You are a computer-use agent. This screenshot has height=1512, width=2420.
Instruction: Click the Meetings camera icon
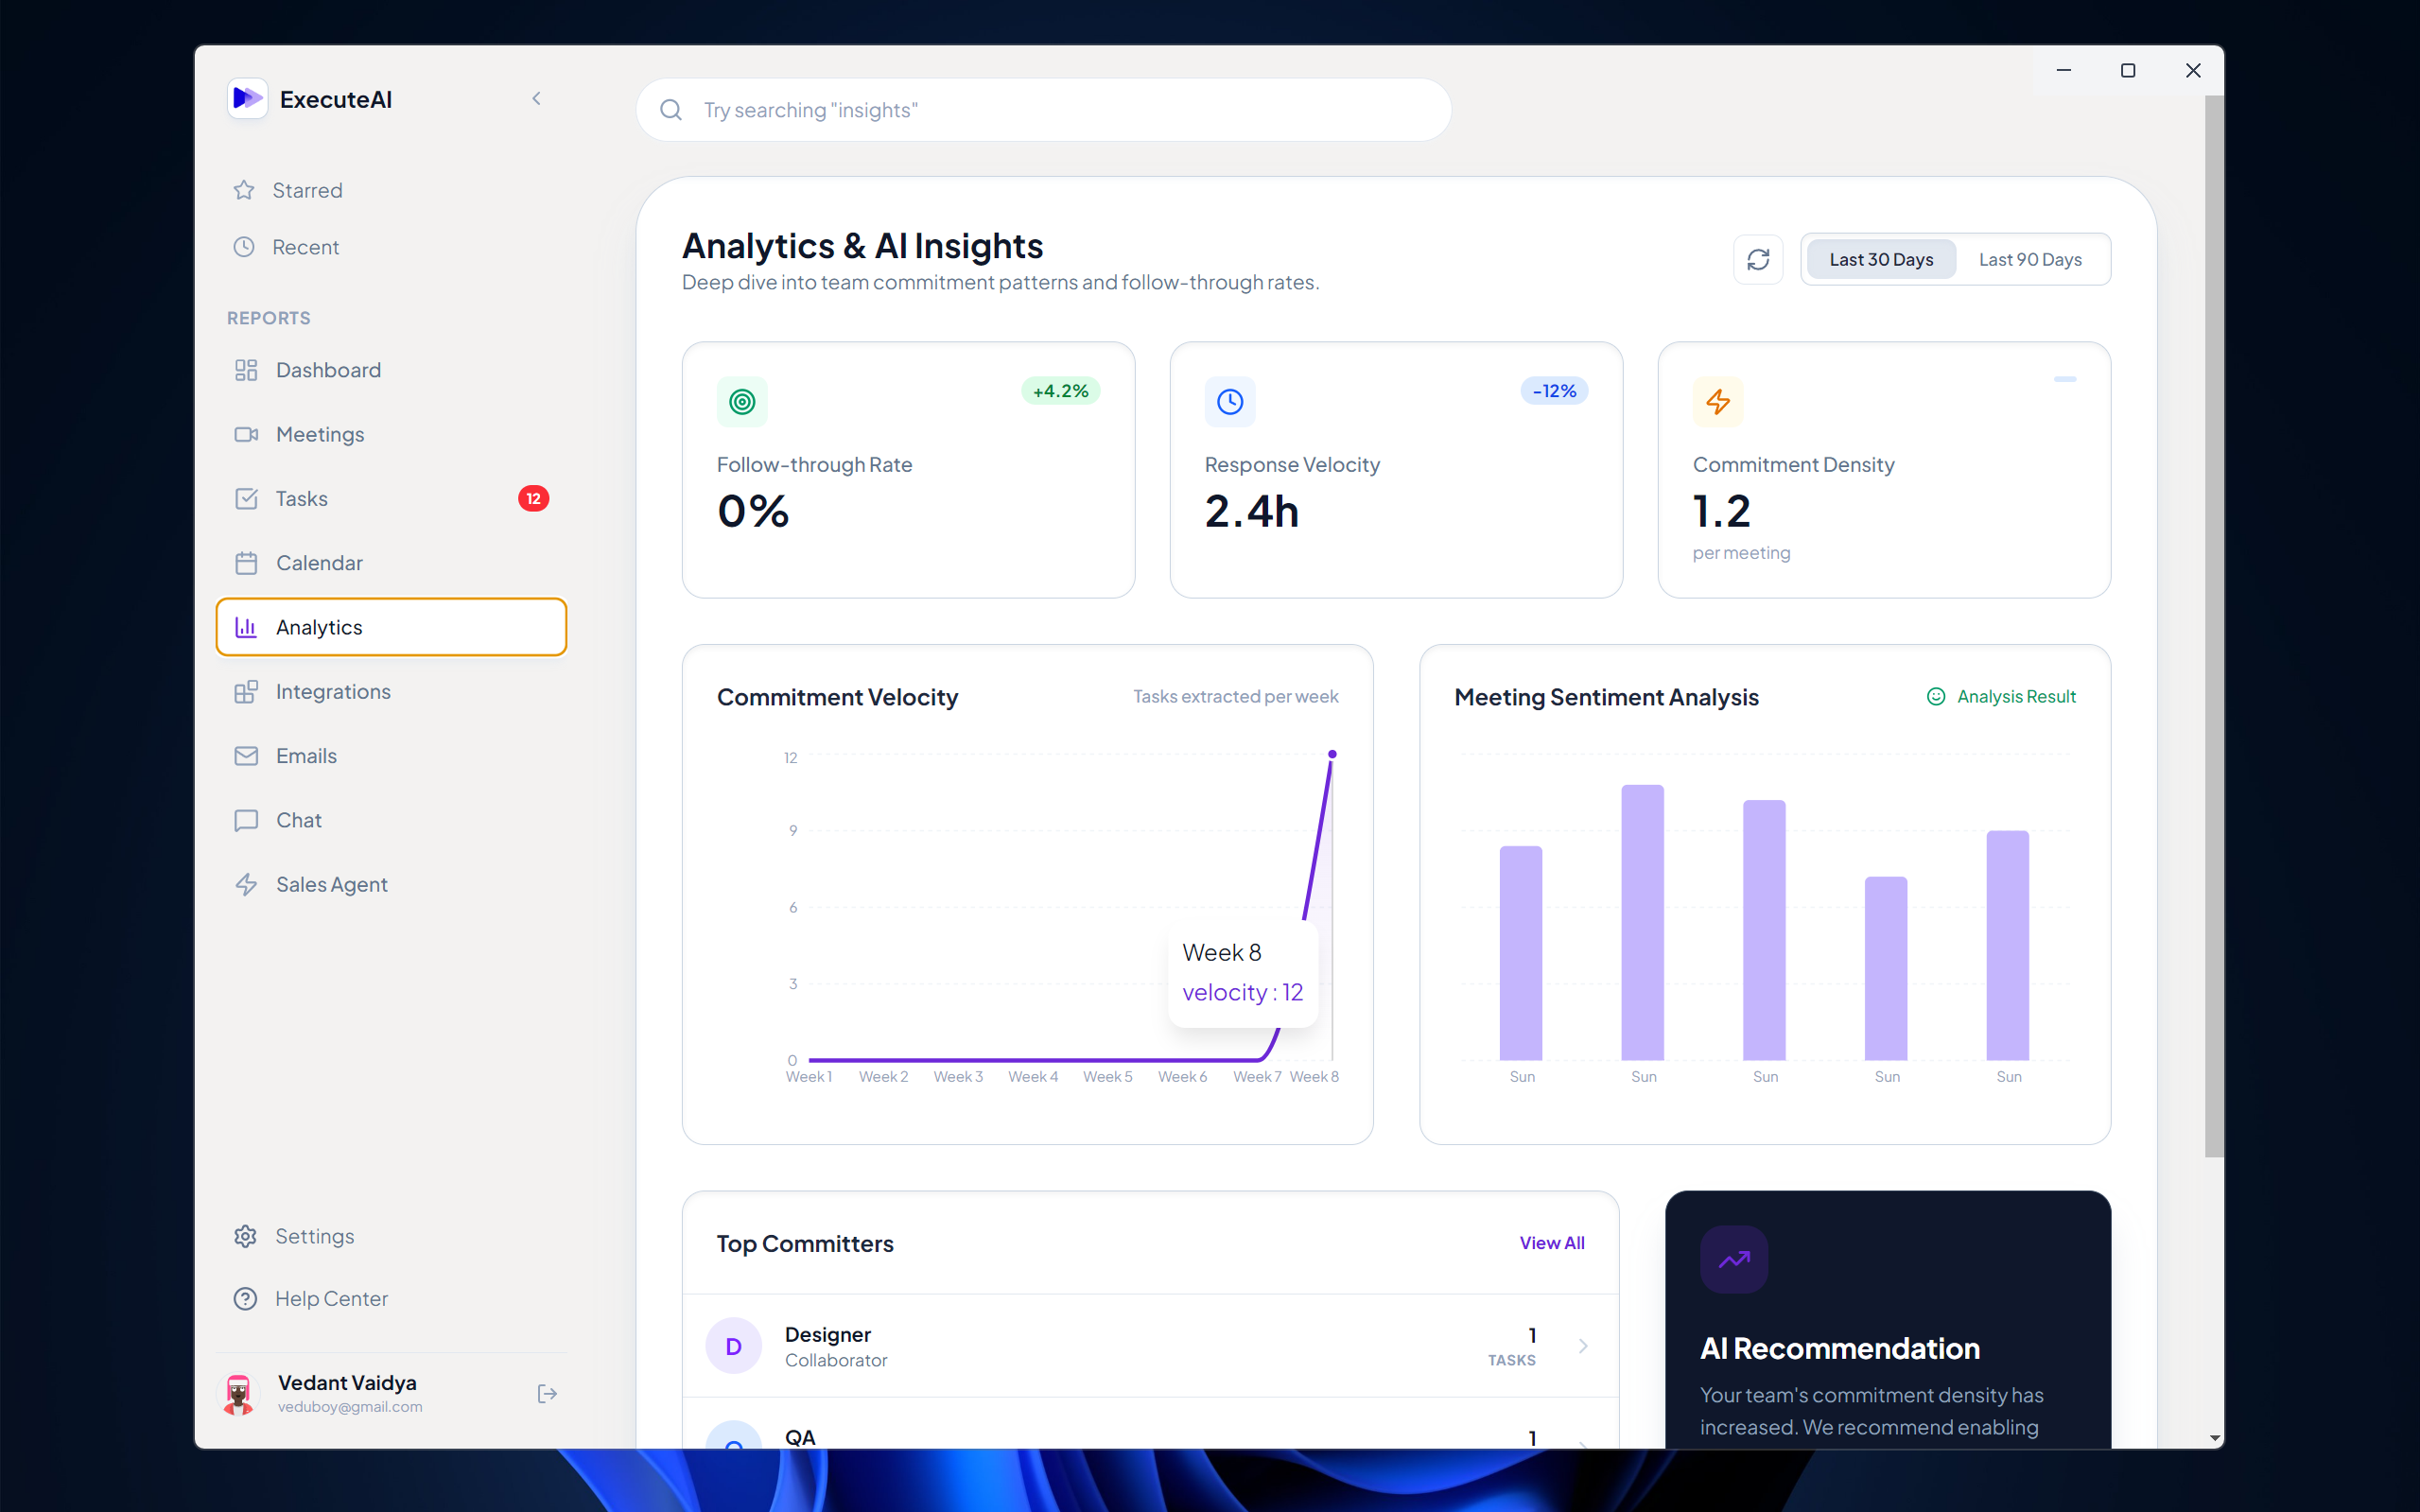pos(246,434)
